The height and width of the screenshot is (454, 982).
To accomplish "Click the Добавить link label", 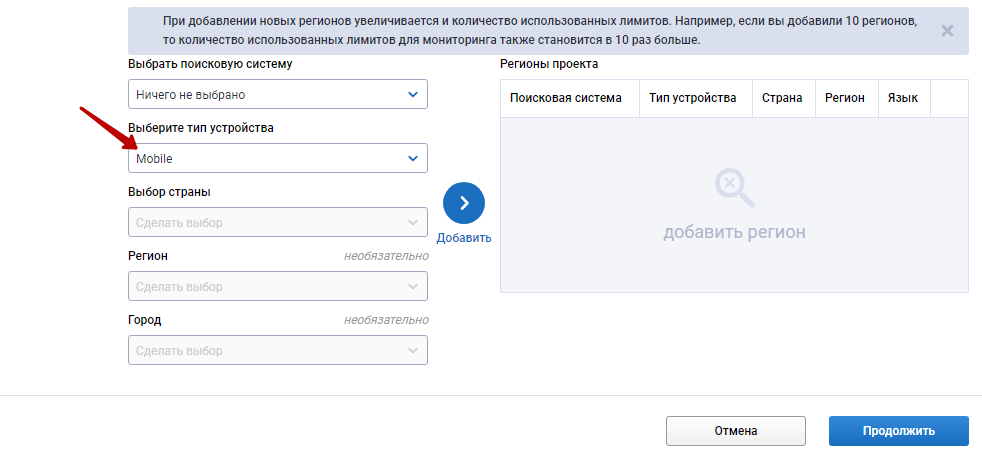I will pos(464,238).
